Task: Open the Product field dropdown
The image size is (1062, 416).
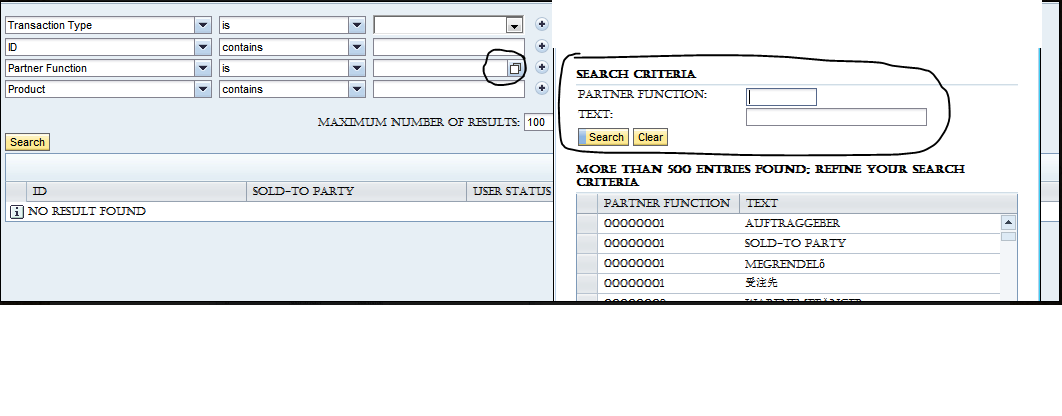Action: (x=203, y=89)
